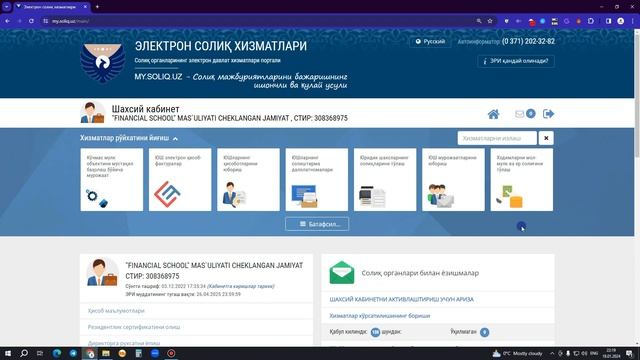This screenshot has height=360, width=640.
Task: Open the envelope messages icon
Action: [519, 114]
